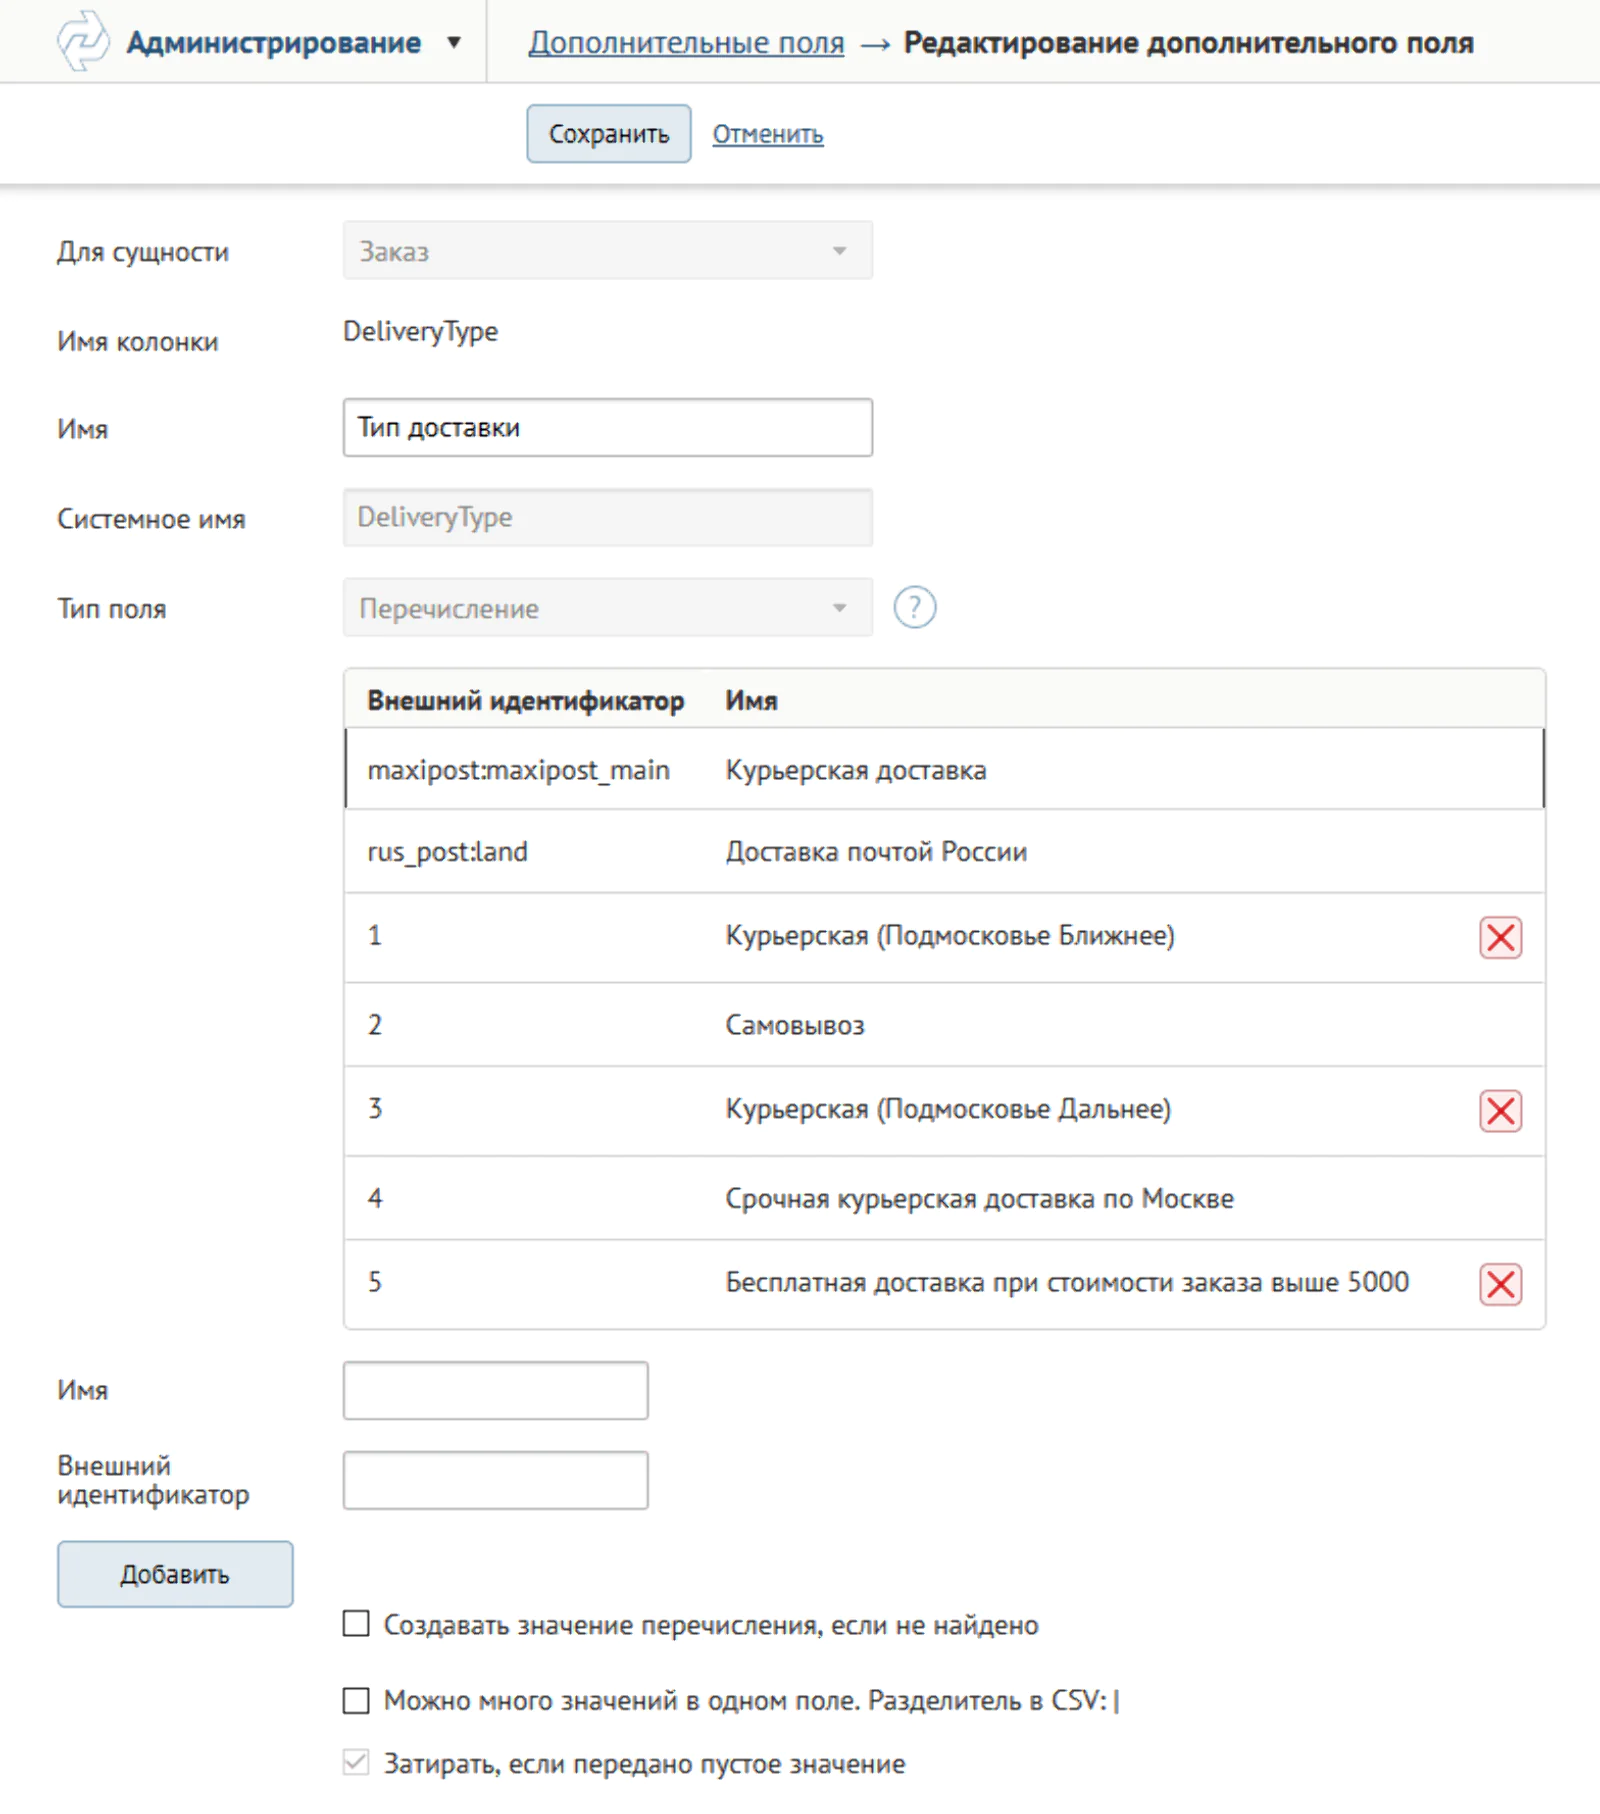Click the Самовывоз row

click(944, 1025)
